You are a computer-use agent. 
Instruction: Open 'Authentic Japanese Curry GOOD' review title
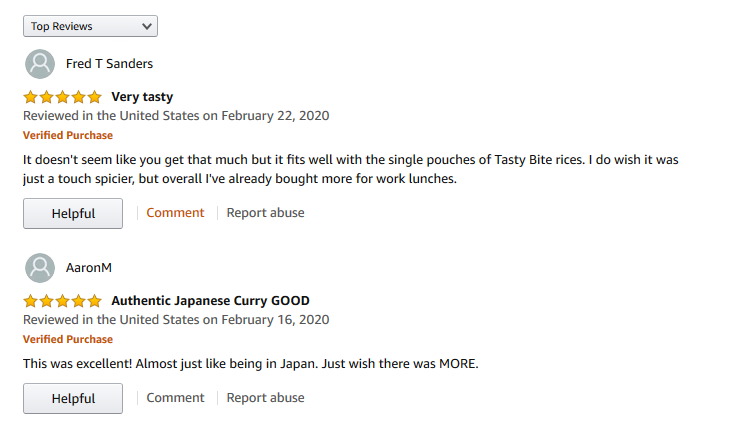tap(210, 301)
